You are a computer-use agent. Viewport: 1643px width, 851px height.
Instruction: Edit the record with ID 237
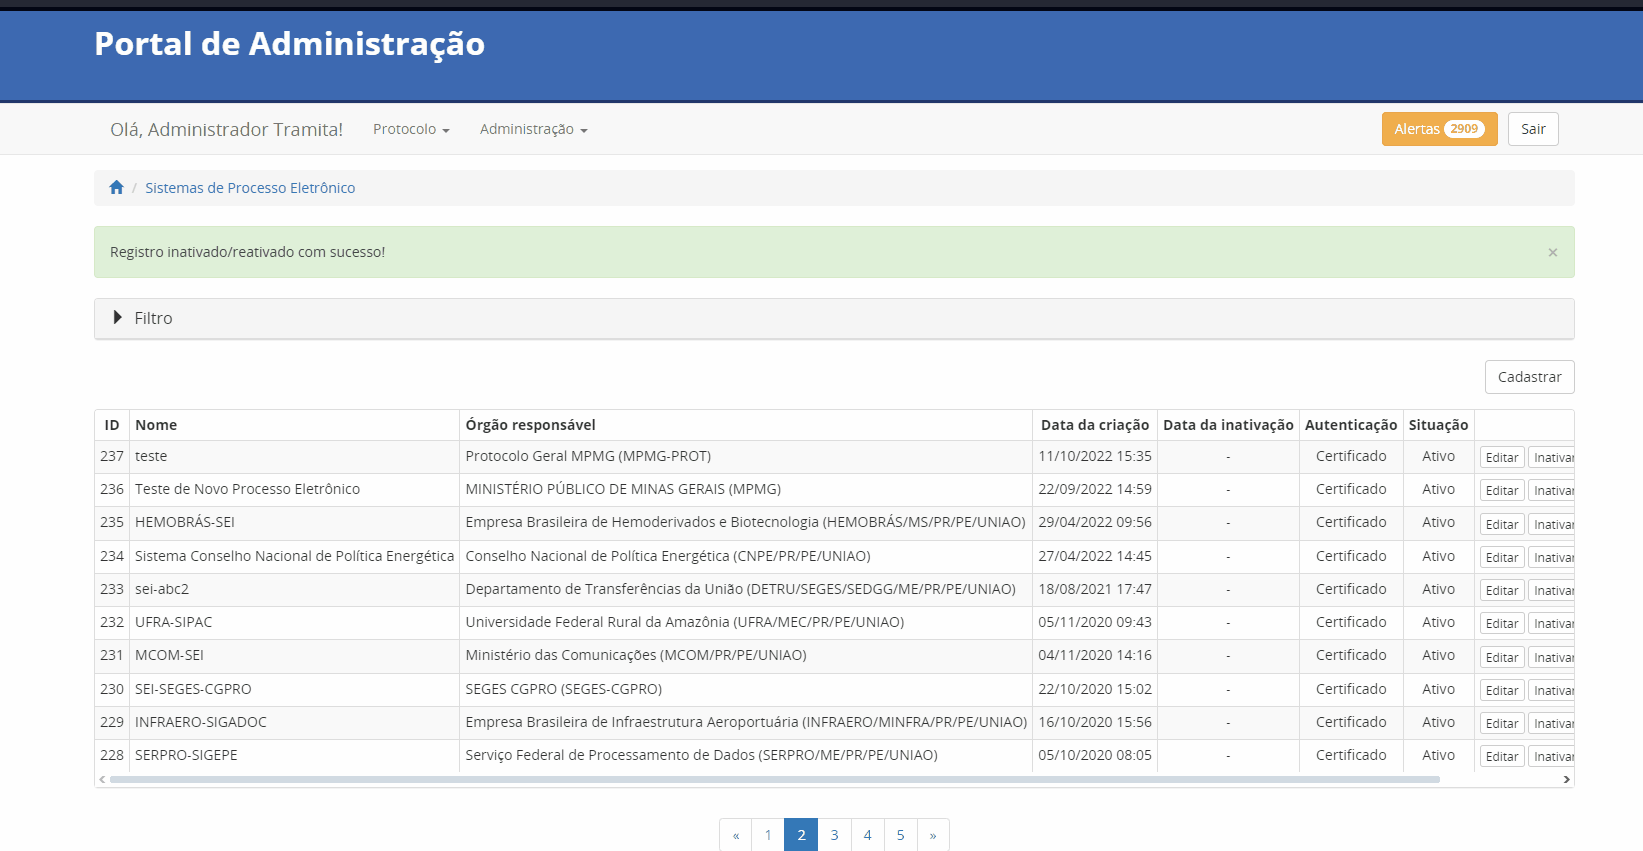tap(1501, 457)
